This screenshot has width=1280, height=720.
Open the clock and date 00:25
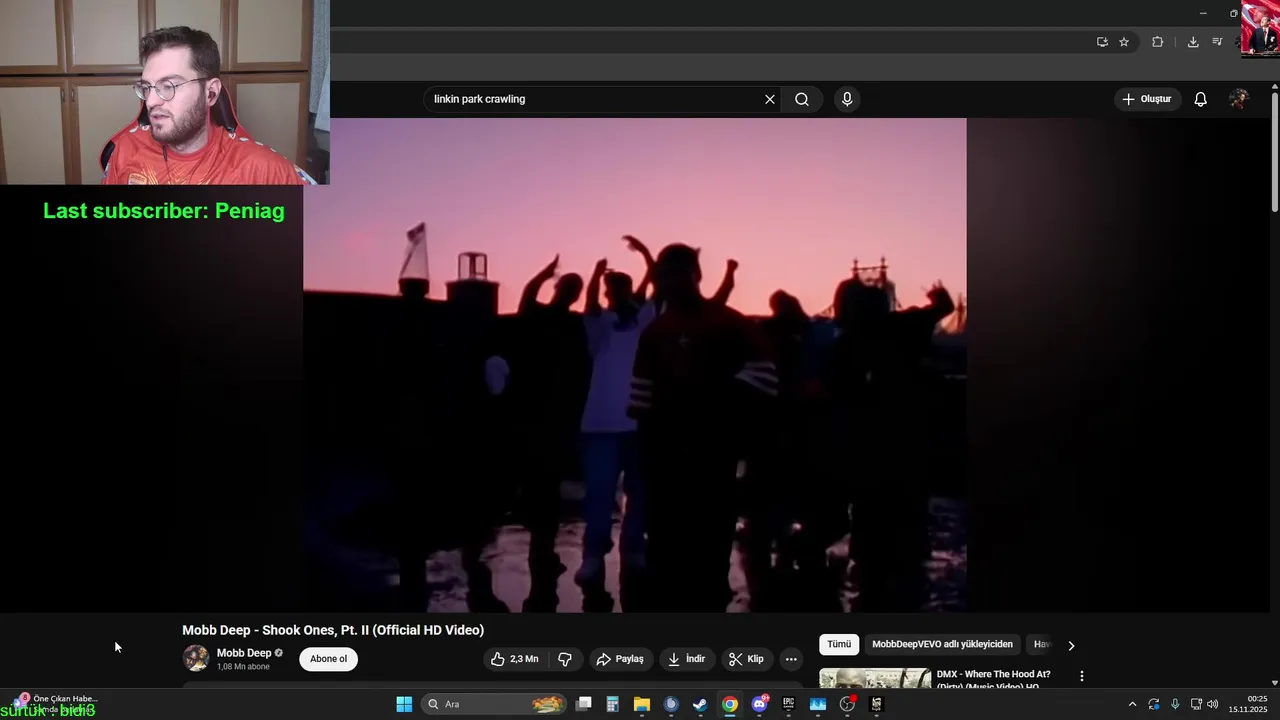[1248, 704]
